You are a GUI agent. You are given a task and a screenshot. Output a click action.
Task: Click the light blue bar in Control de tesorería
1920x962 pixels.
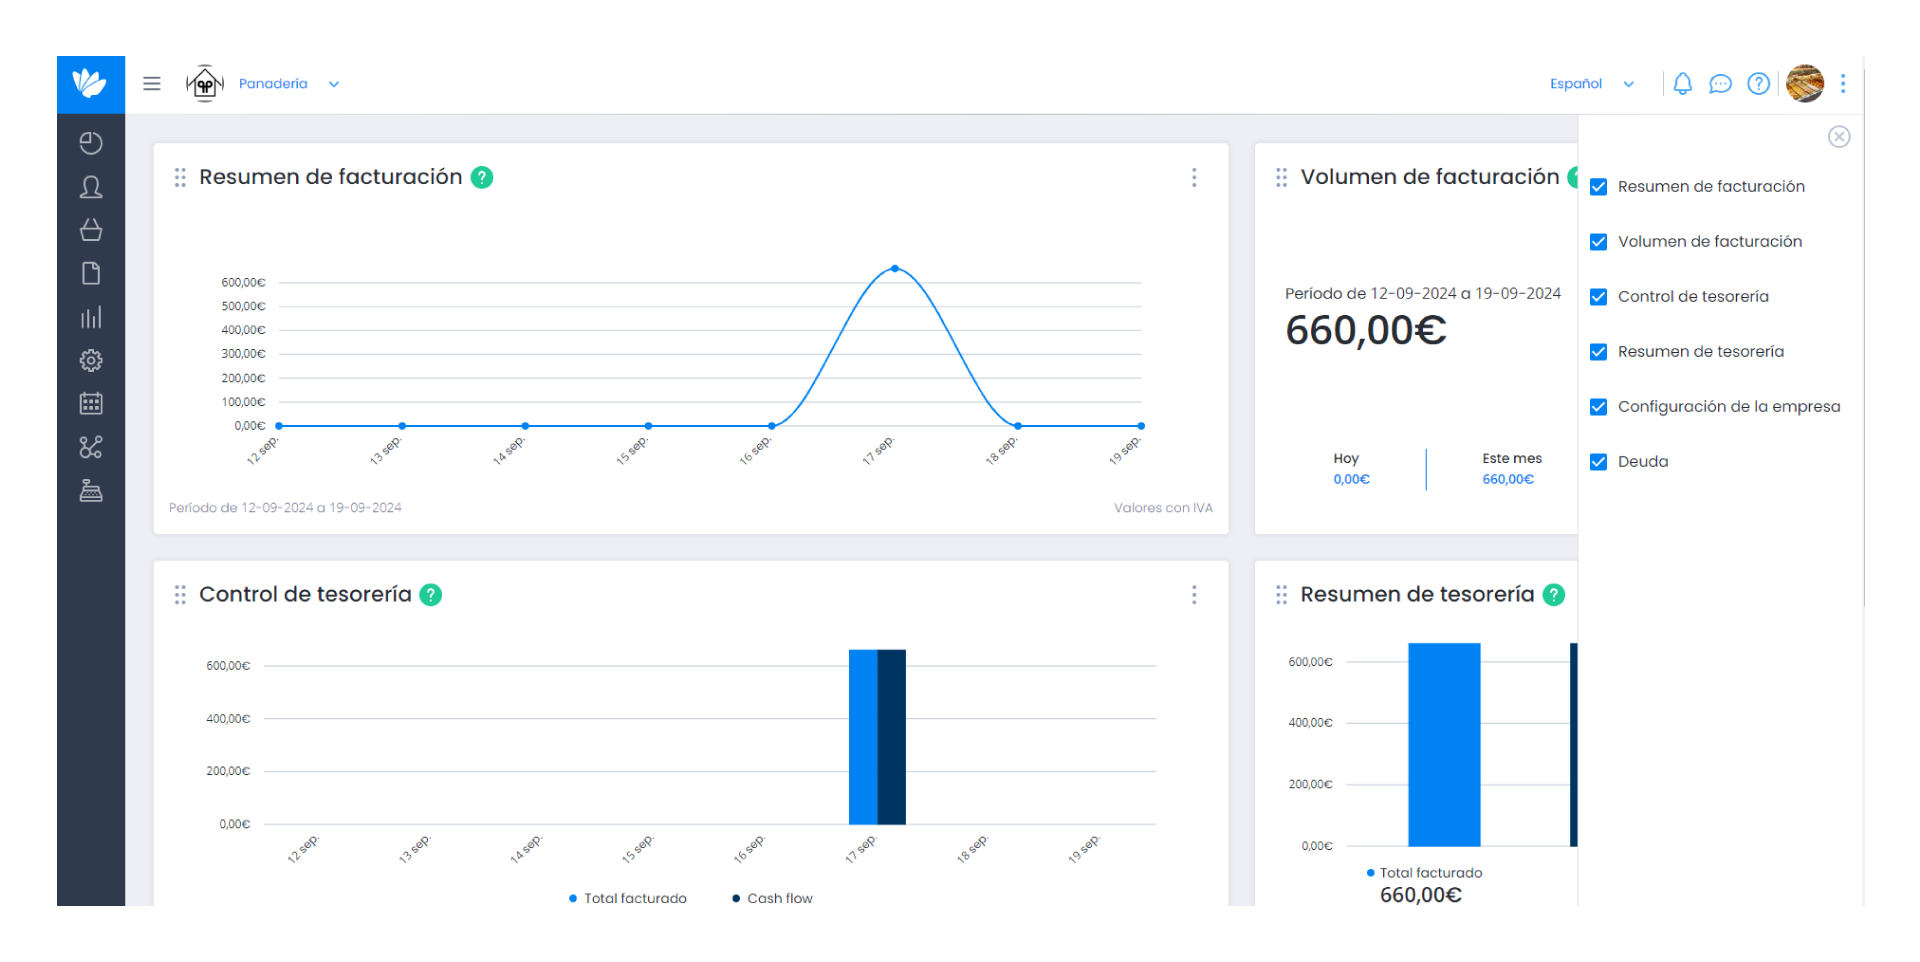(863, 737)
